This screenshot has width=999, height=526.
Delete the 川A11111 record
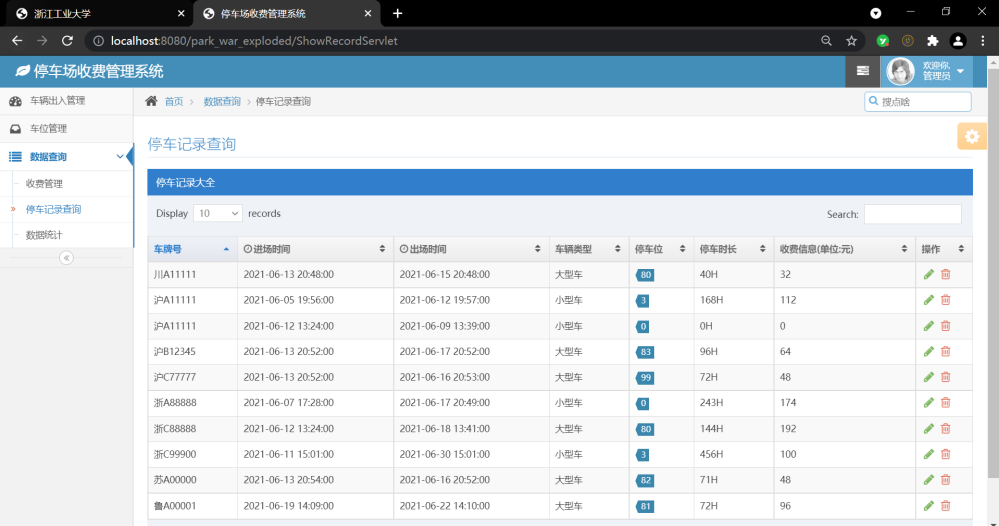click(x=945, y=274)
